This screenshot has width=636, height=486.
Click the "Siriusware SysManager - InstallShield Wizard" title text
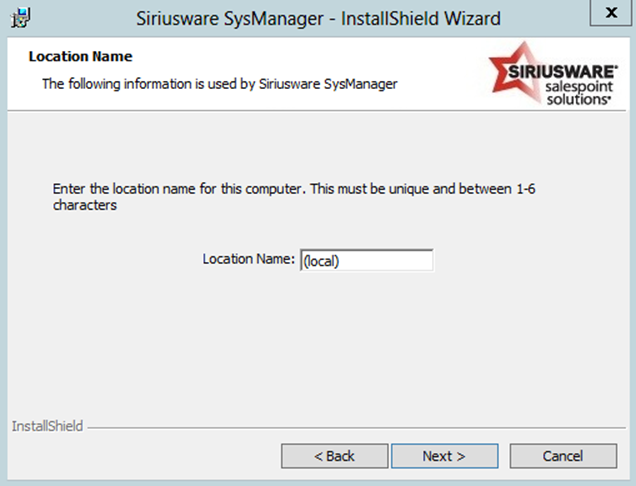pyautogui.click(x=317, y=18)
